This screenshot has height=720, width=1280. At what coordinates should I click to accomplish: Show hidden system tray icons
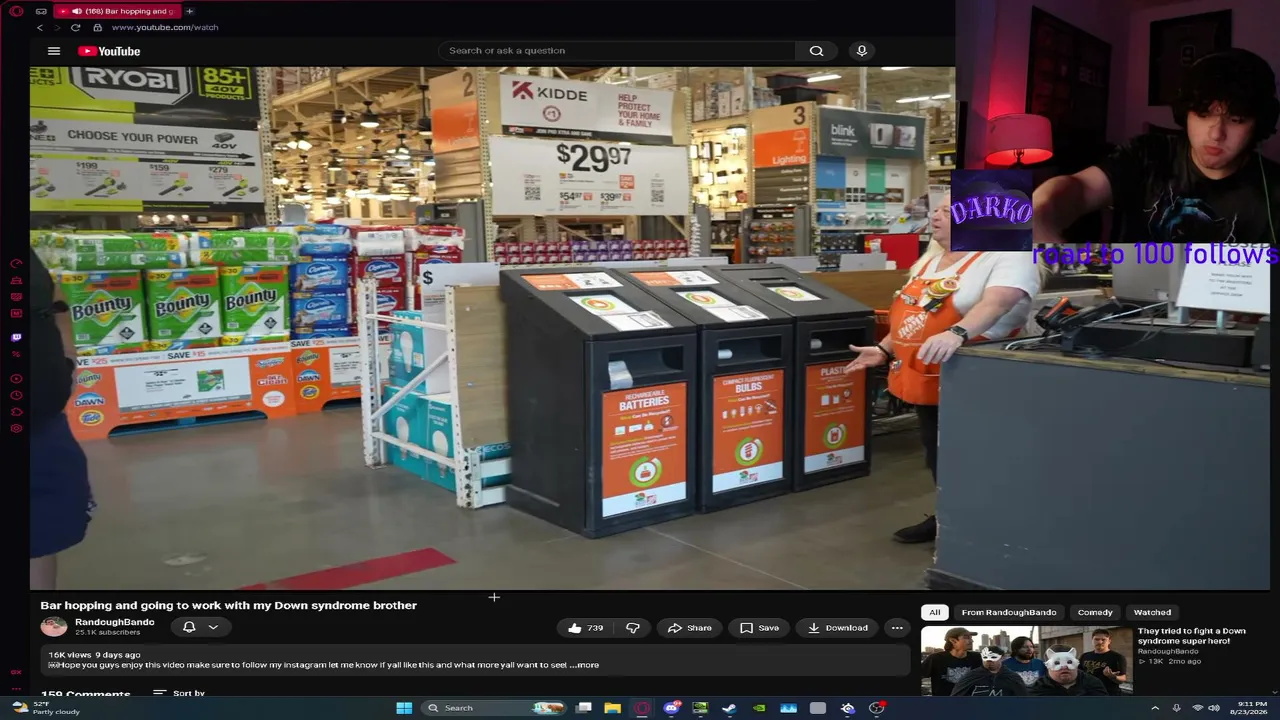[1155, 708]
